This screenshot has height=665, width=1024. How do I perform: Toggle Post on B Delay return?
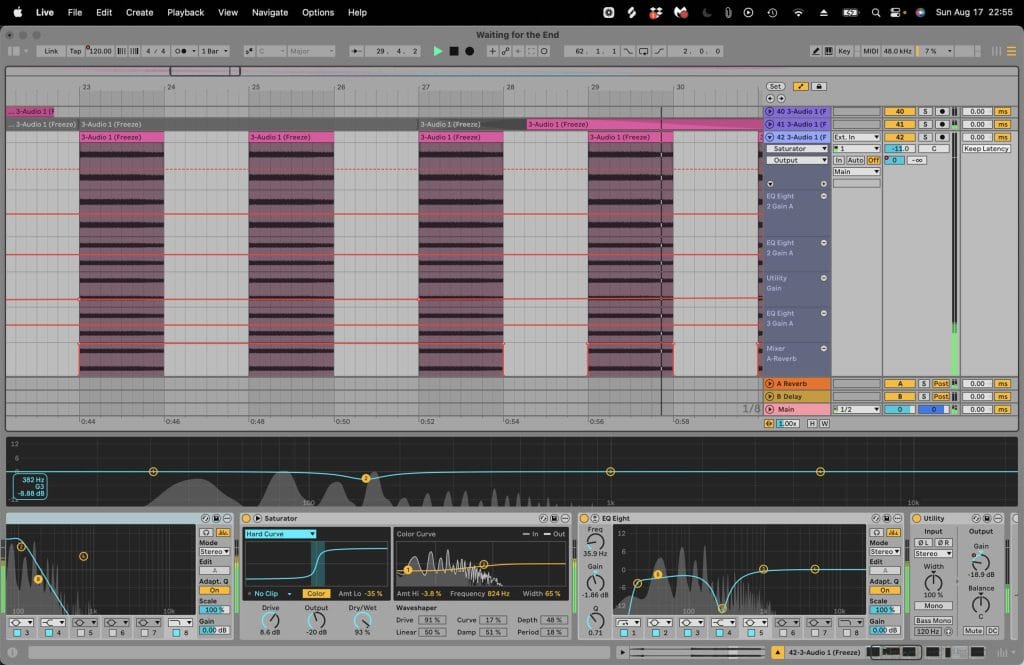(940, 397)
